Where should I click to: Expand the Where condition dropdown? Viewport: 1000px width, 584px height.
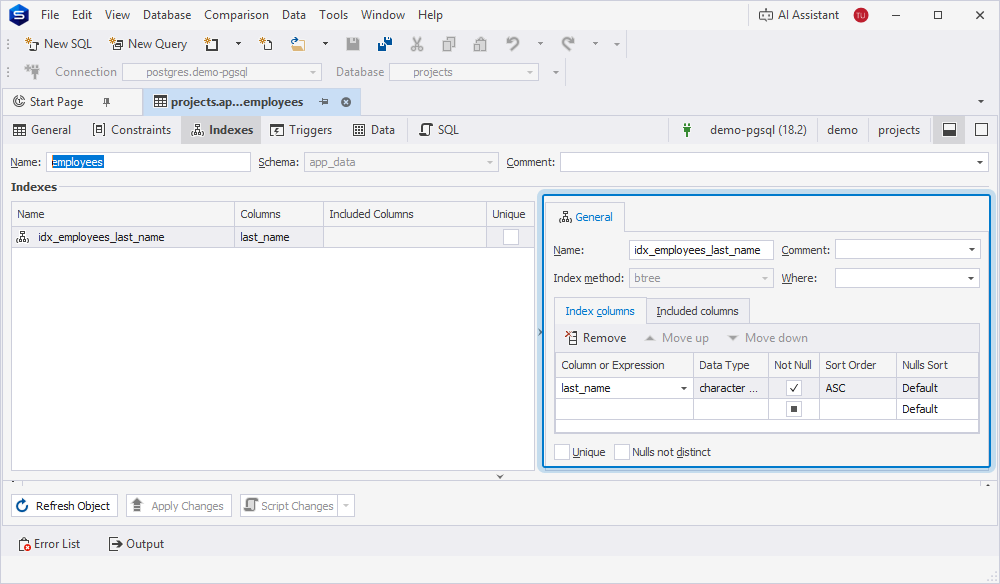971,279
